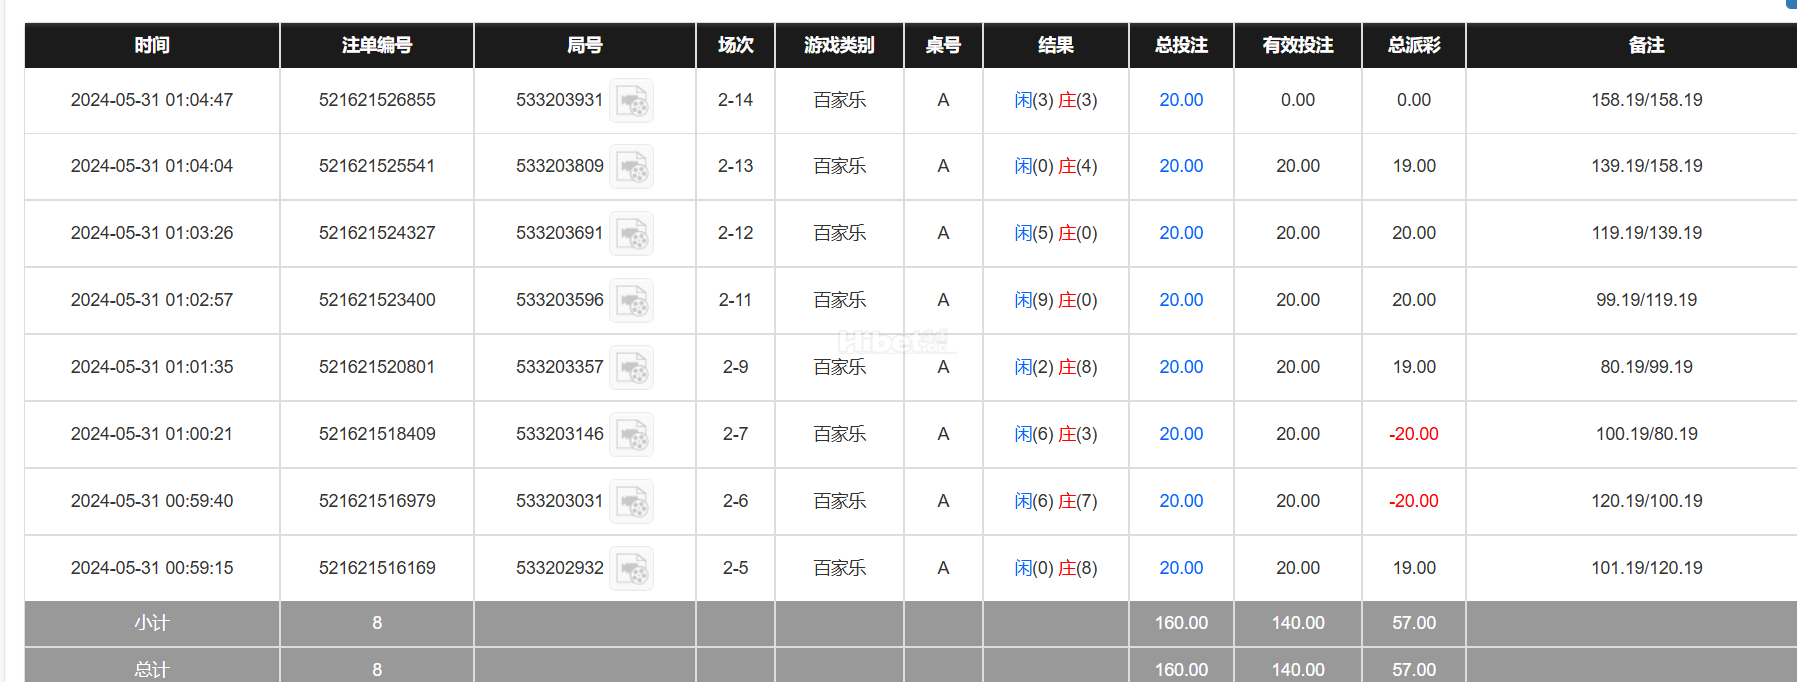The width and height of the screenshot is (1797, 682).
Task: Click the 总派彩 column header
Action: (1414, 45)
